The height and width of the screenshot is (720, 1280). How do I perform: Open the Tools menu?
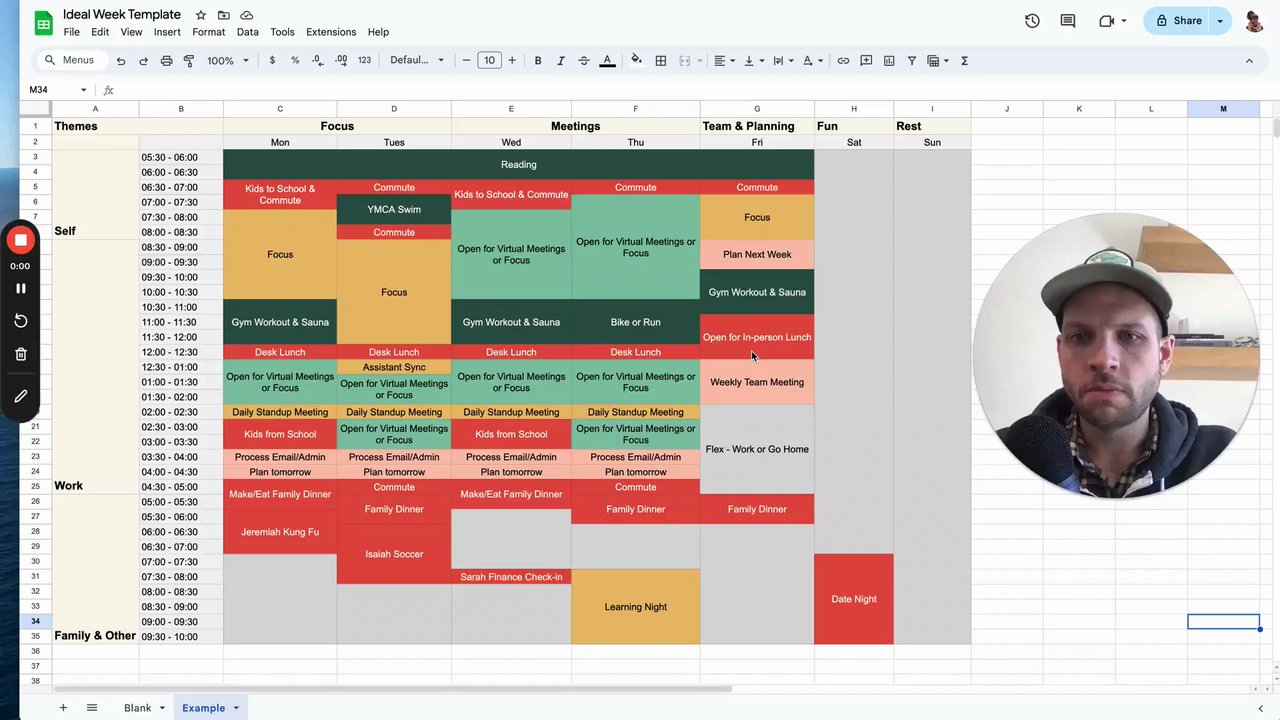click(x=282, y=32)
